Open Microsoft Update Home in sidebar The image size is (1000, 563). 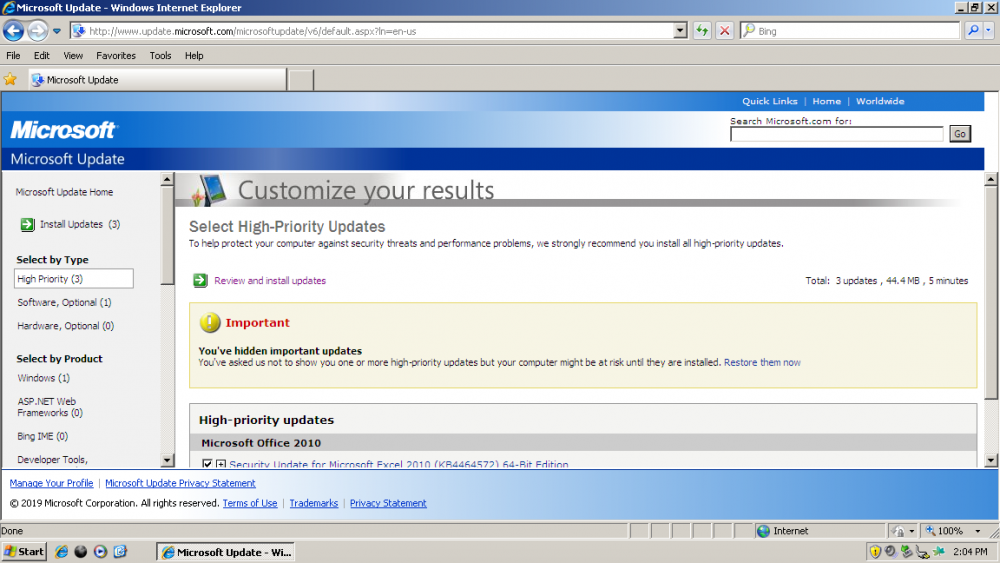[64, 192]
